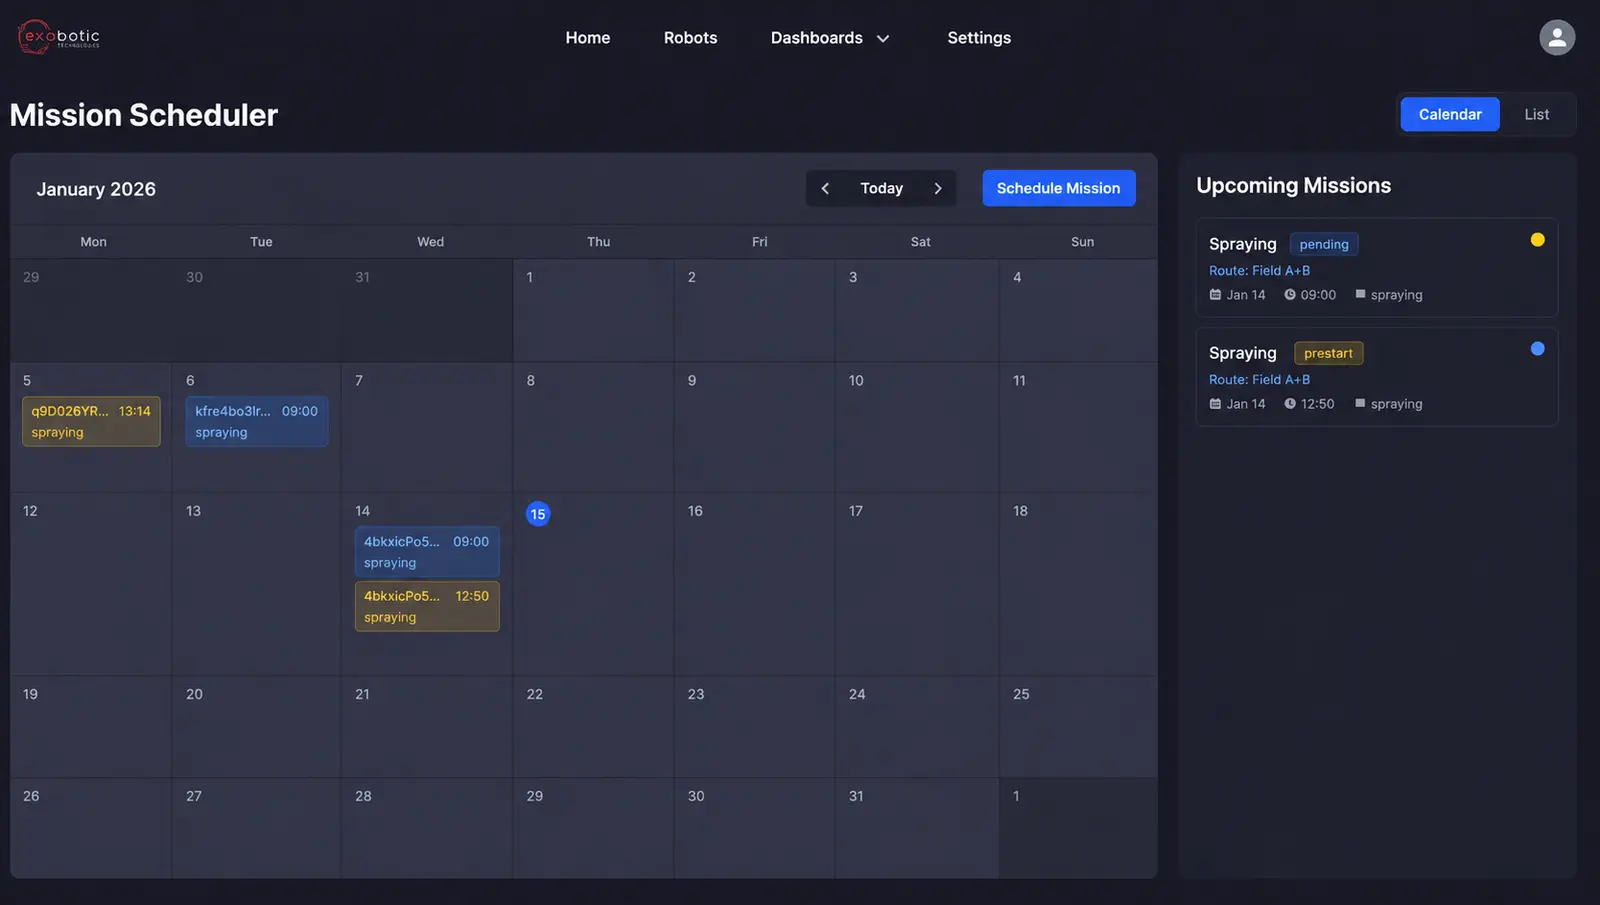Open Route: Field A+B link in the prestart mission

pyautogui.click(x=1259, y=380)
